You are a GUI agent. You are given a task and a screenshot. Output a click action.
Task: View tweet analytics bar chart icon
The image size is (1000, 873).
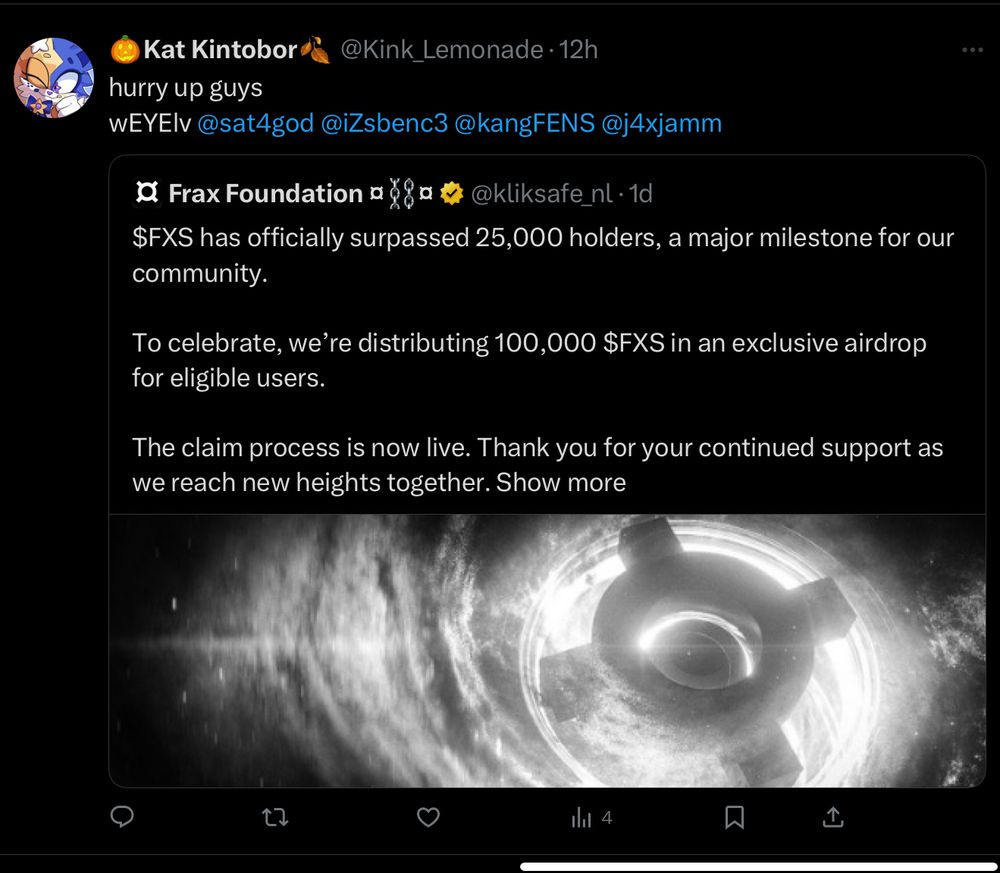(x=582, y=818)
